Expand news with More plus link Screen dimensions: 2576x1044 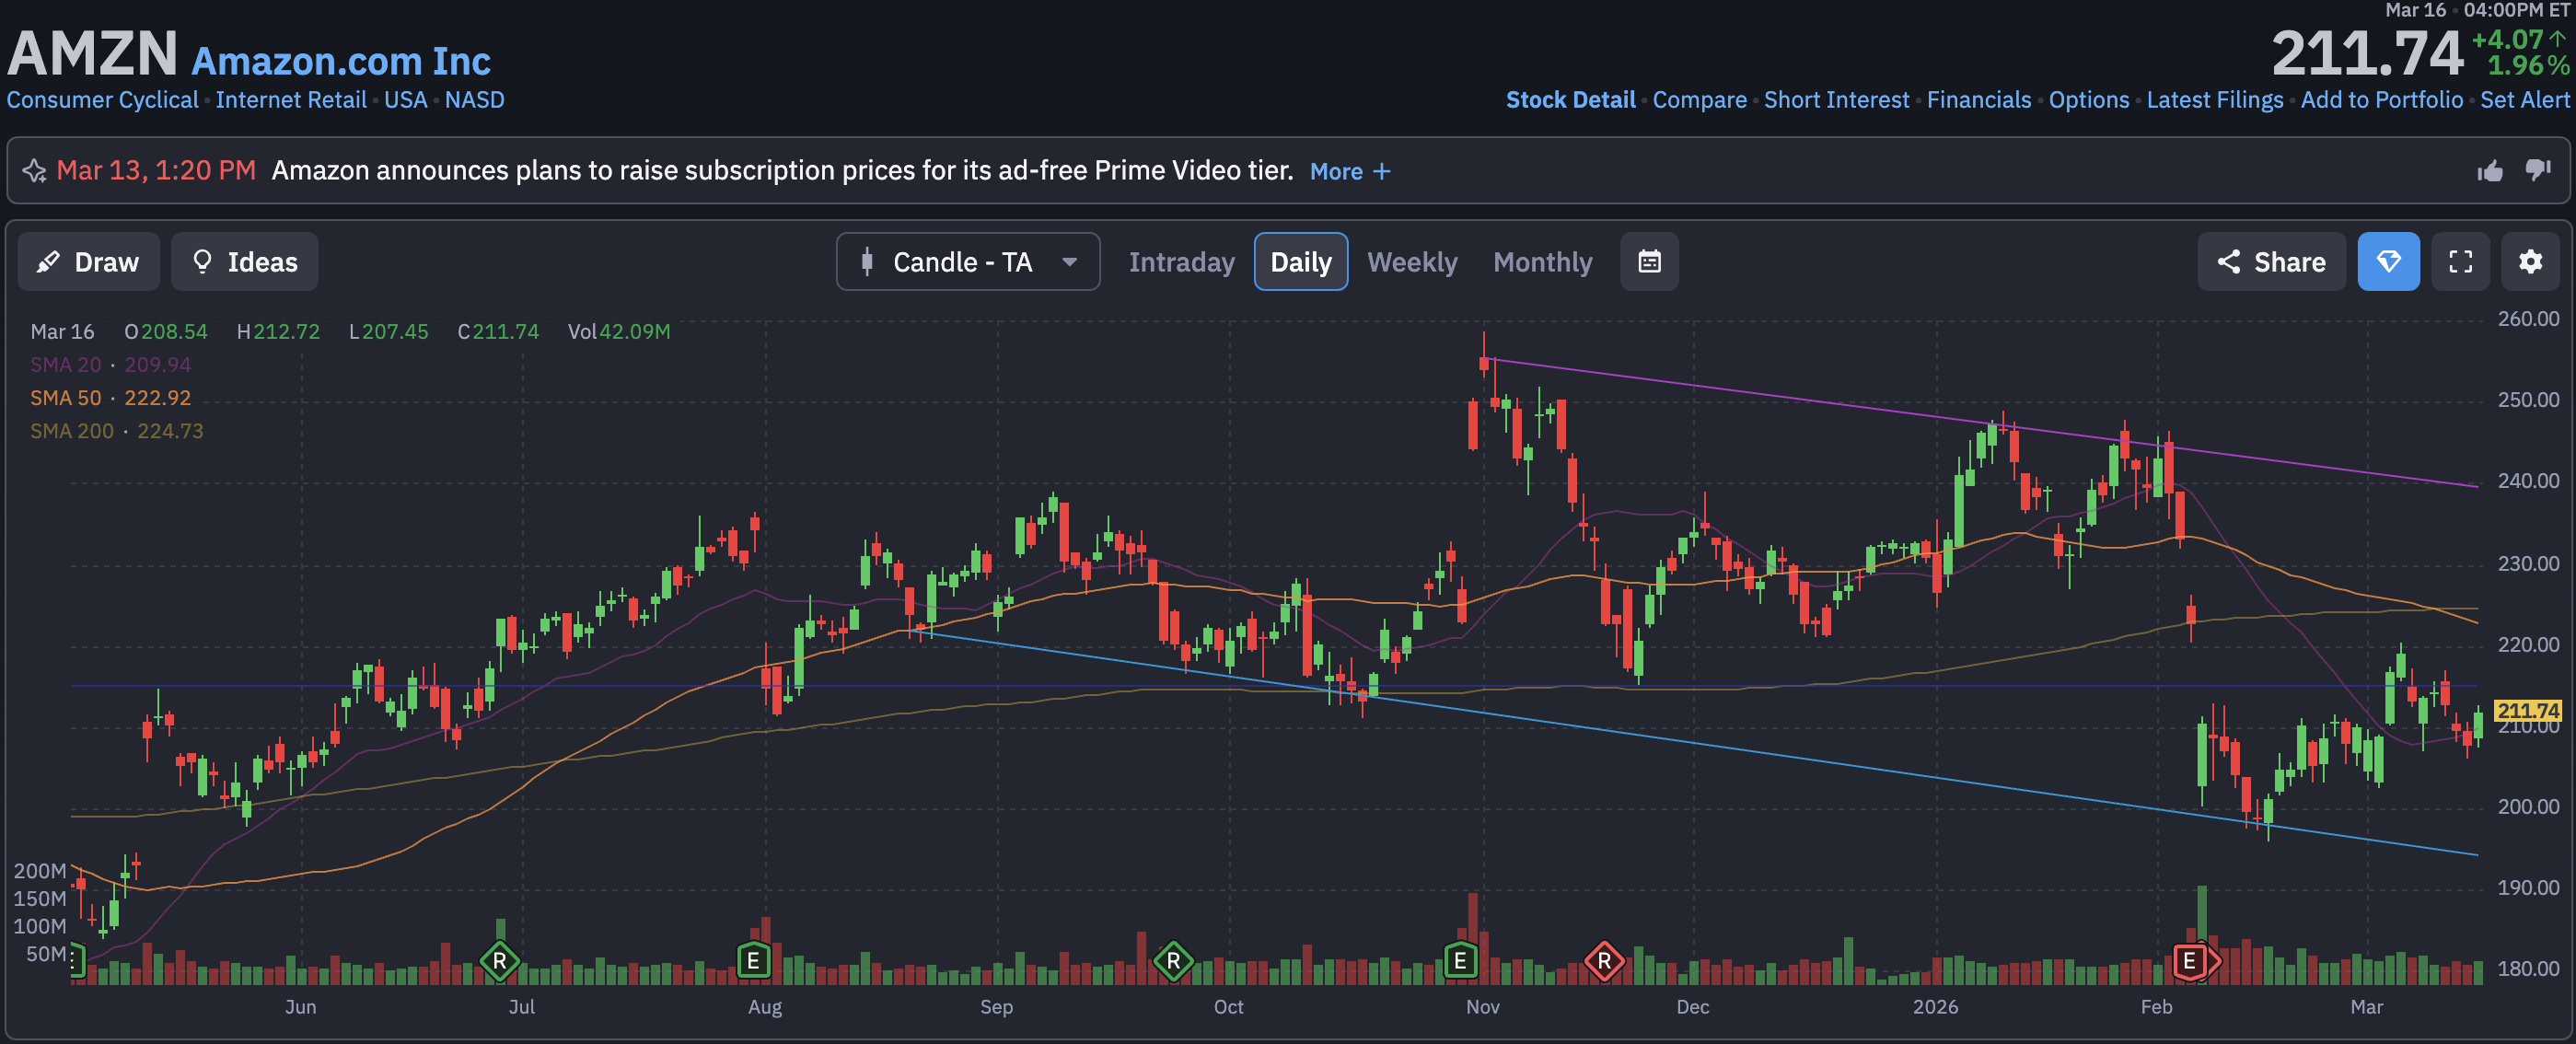click(1349, 172)
